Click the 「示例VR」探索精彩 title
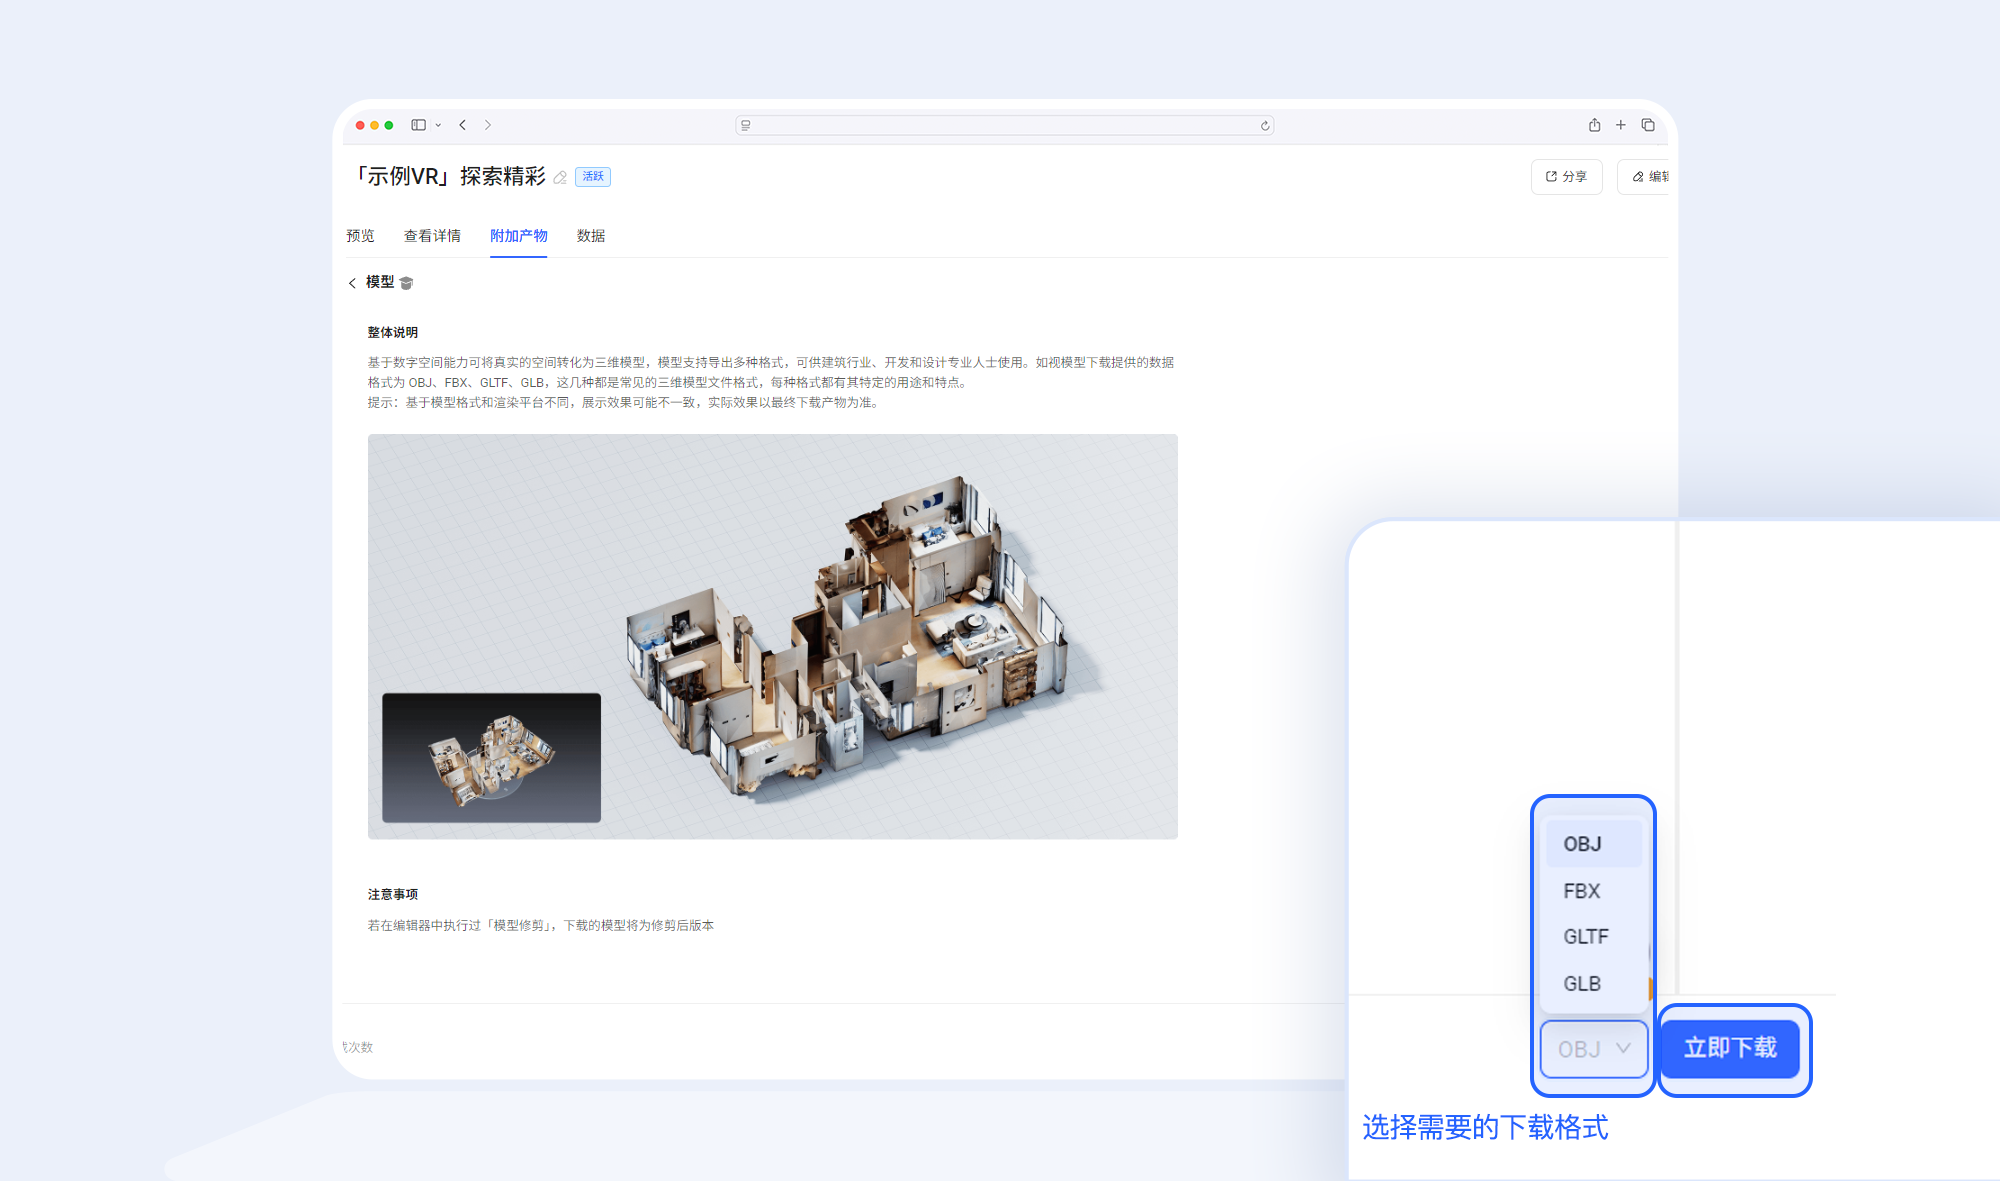Image resolution: width=2000 pixels, height=1181 pixels. tap(449, 177)
